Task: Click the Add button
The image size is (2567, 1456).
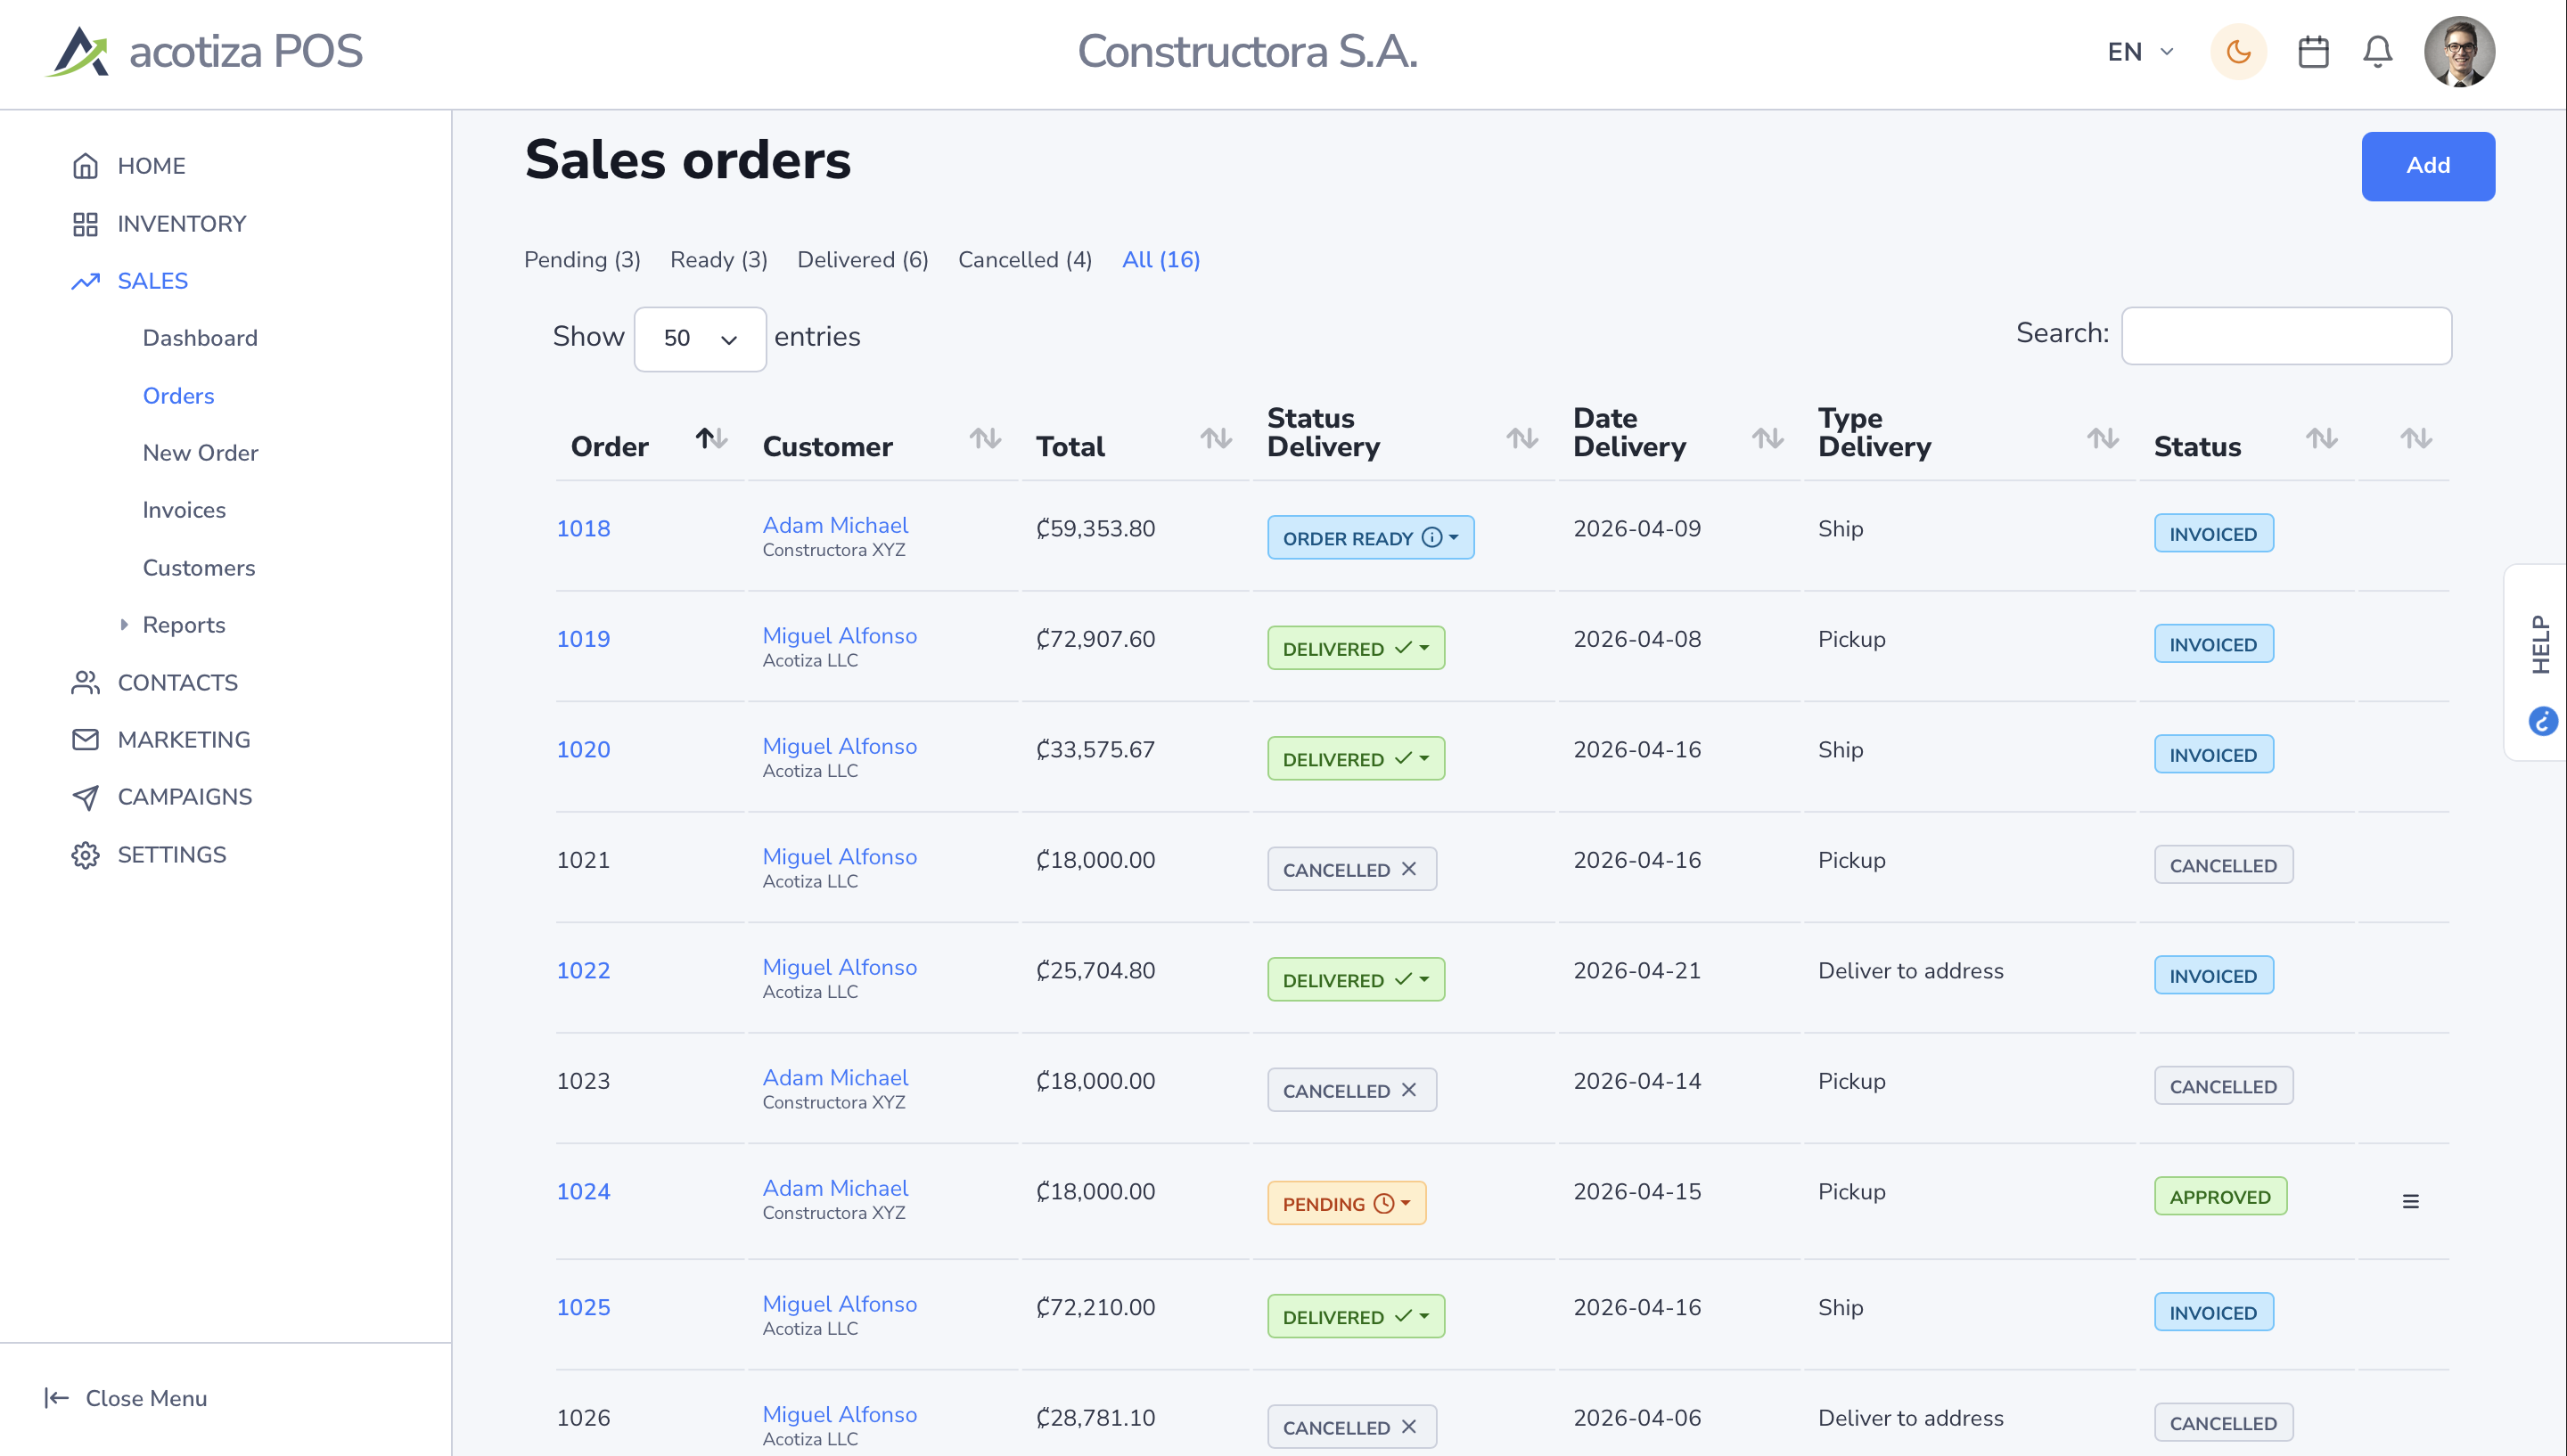Action: click(x=2427, y=165)
